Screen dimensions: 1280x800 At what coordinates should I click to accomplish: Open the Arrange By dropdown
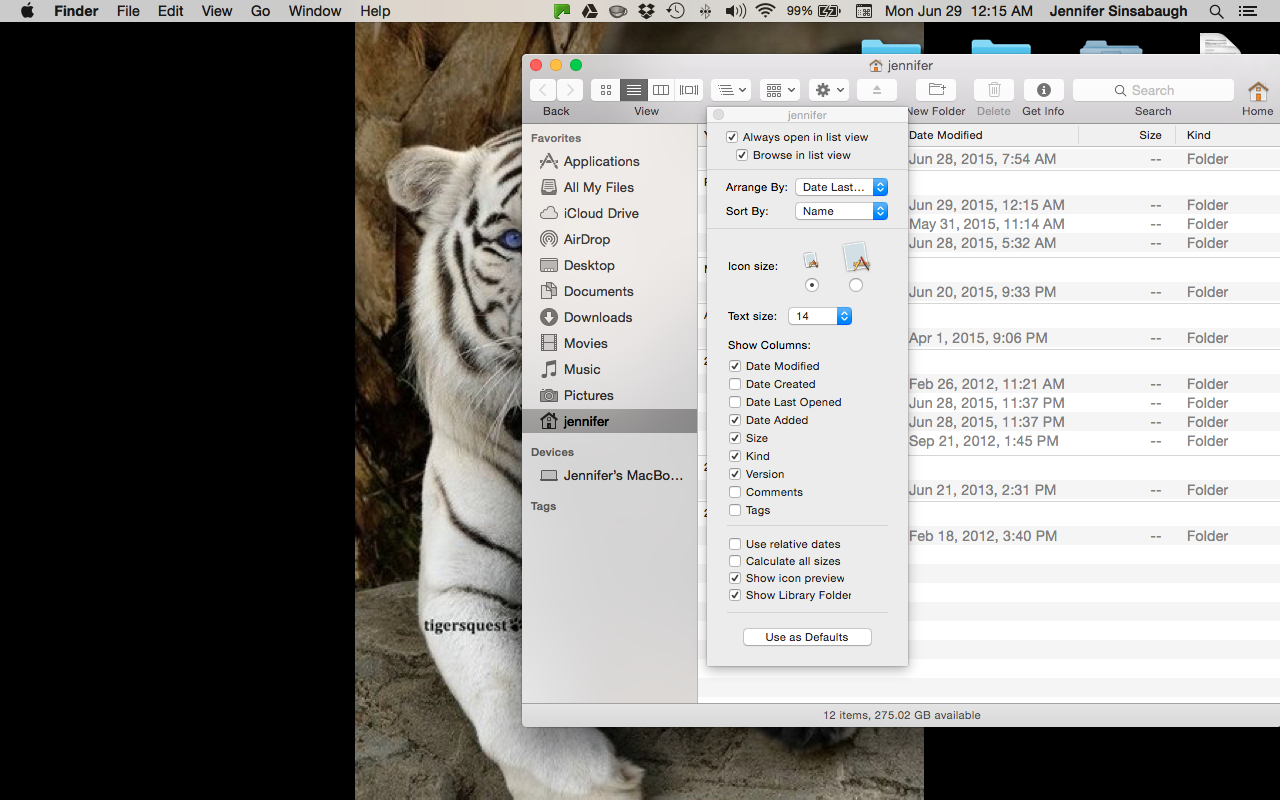tap(841, 187)
